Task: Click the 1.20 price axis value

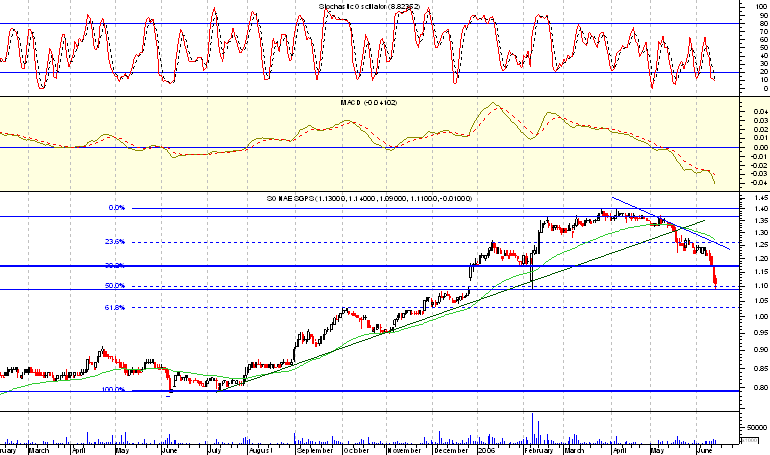Action: pyautogui.click(x=763, y=259)
